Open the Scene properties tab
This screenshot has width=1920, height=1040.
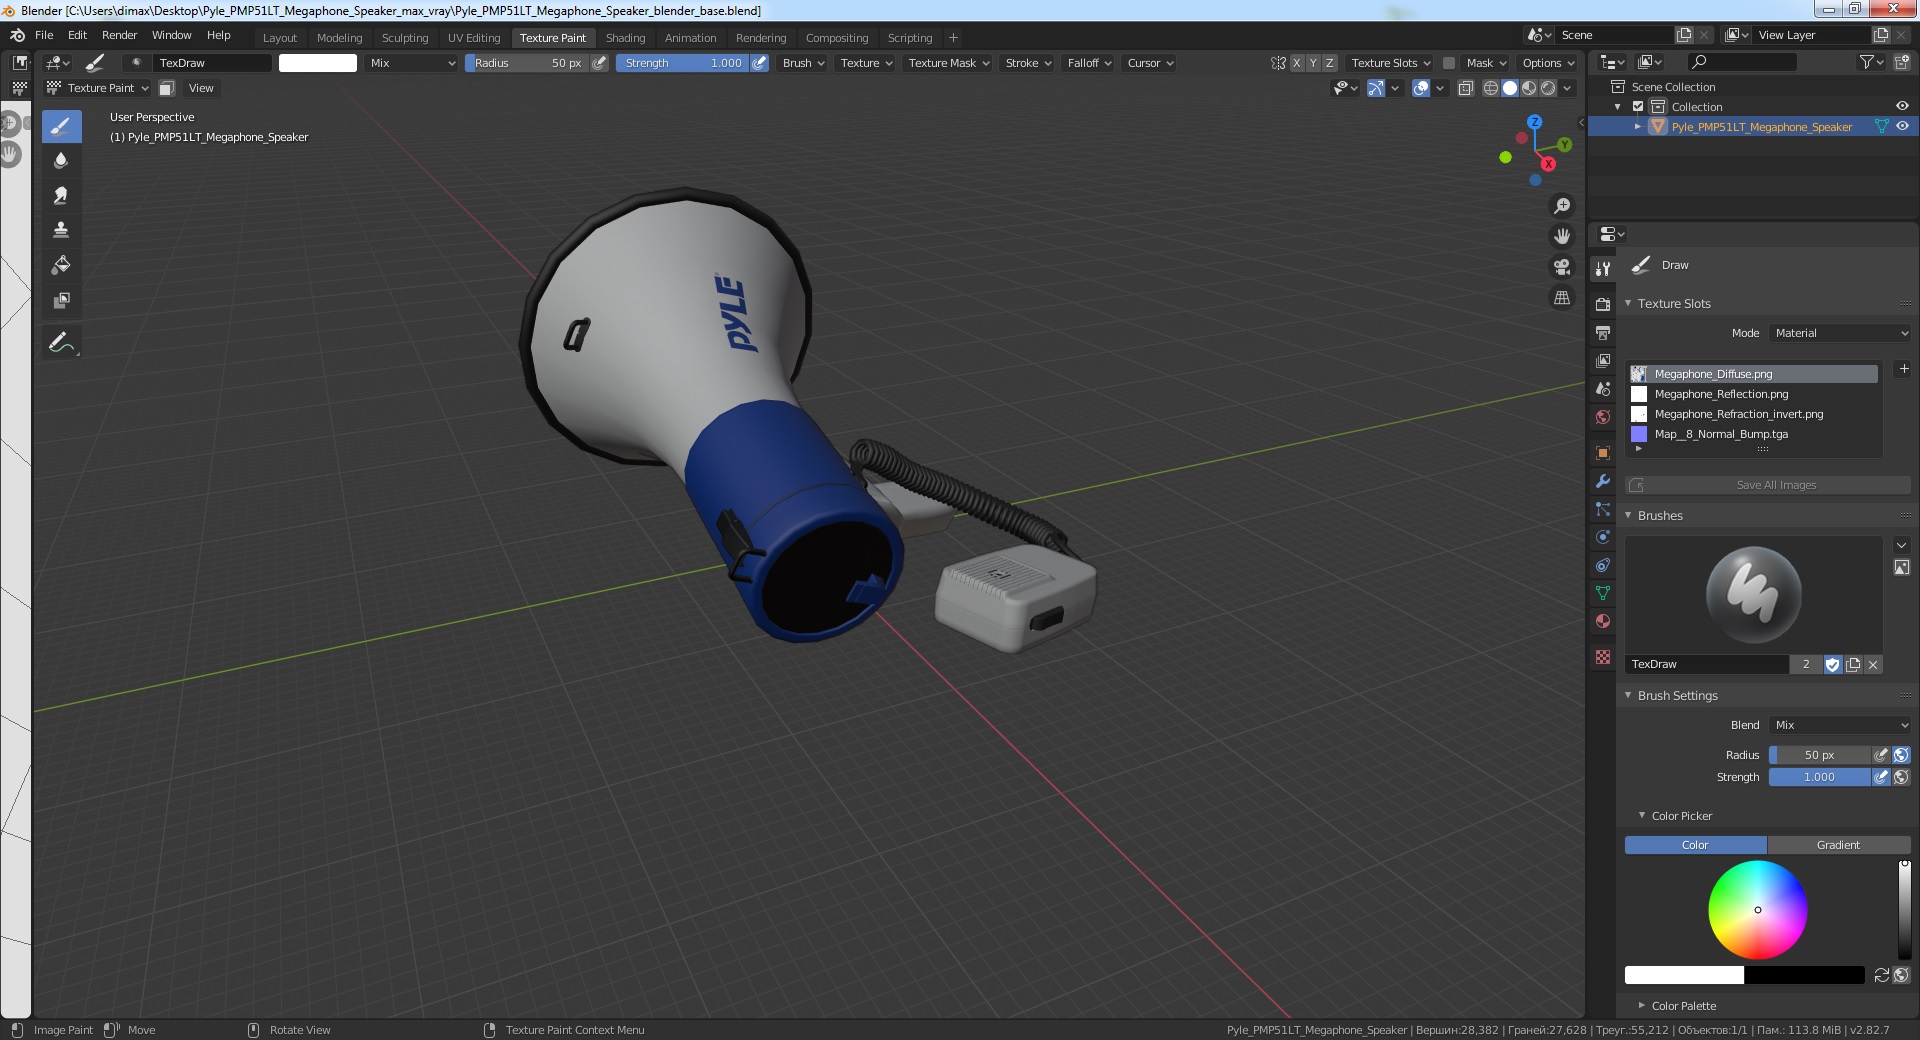click(1603, 388)
